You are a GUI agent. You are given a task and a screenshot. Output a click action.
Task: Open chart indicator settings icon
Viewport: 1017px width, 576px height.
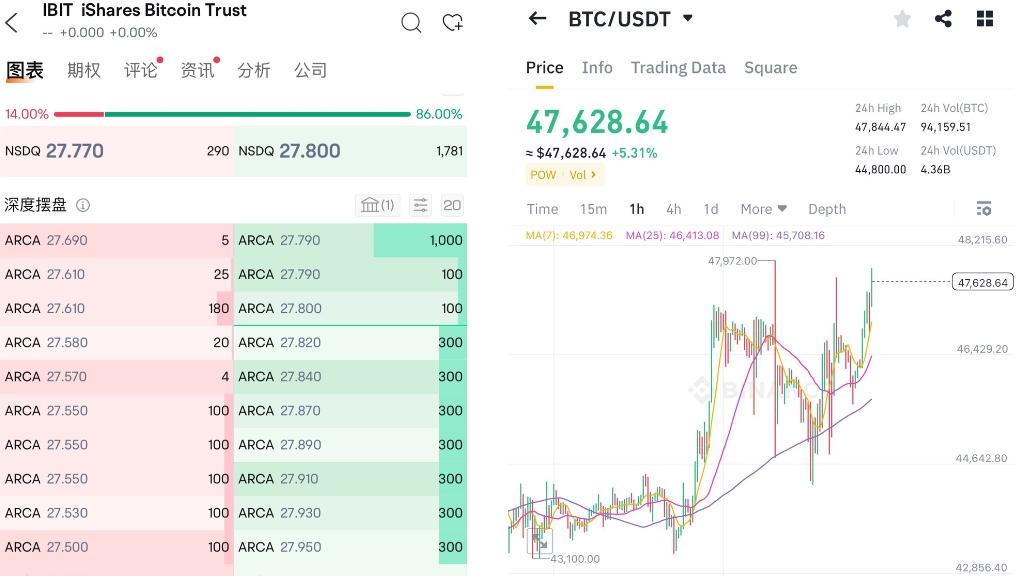pos(984,209)
